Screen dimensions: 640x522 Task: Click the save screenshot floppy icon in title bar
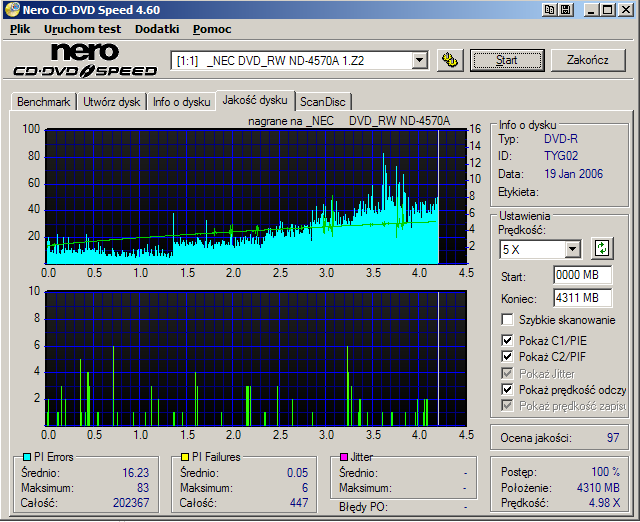(566, 9)
